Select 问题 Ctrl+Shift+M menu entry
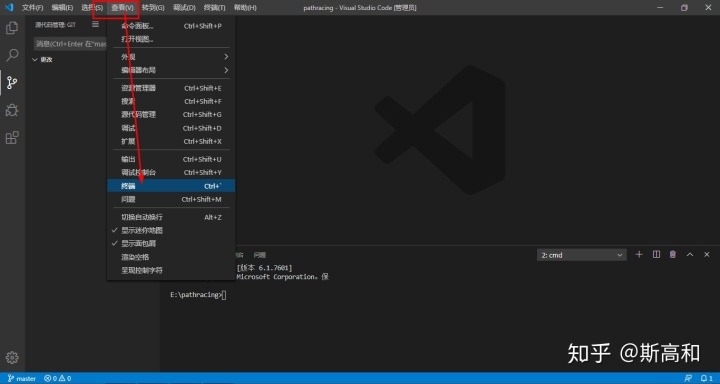Viewport: 720px width, 384px height. [x=171, y=199]
